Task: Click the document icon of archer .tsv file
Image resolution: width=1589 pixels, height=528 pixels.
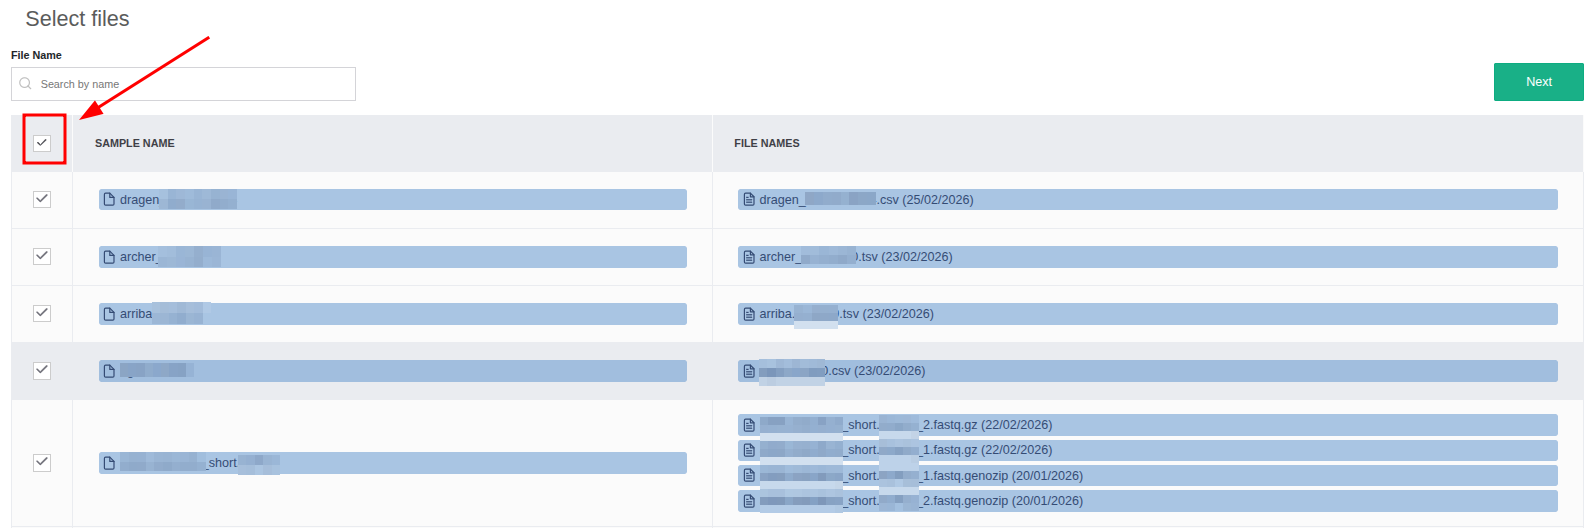Action: pyautogui.click(x=749, y=257)
